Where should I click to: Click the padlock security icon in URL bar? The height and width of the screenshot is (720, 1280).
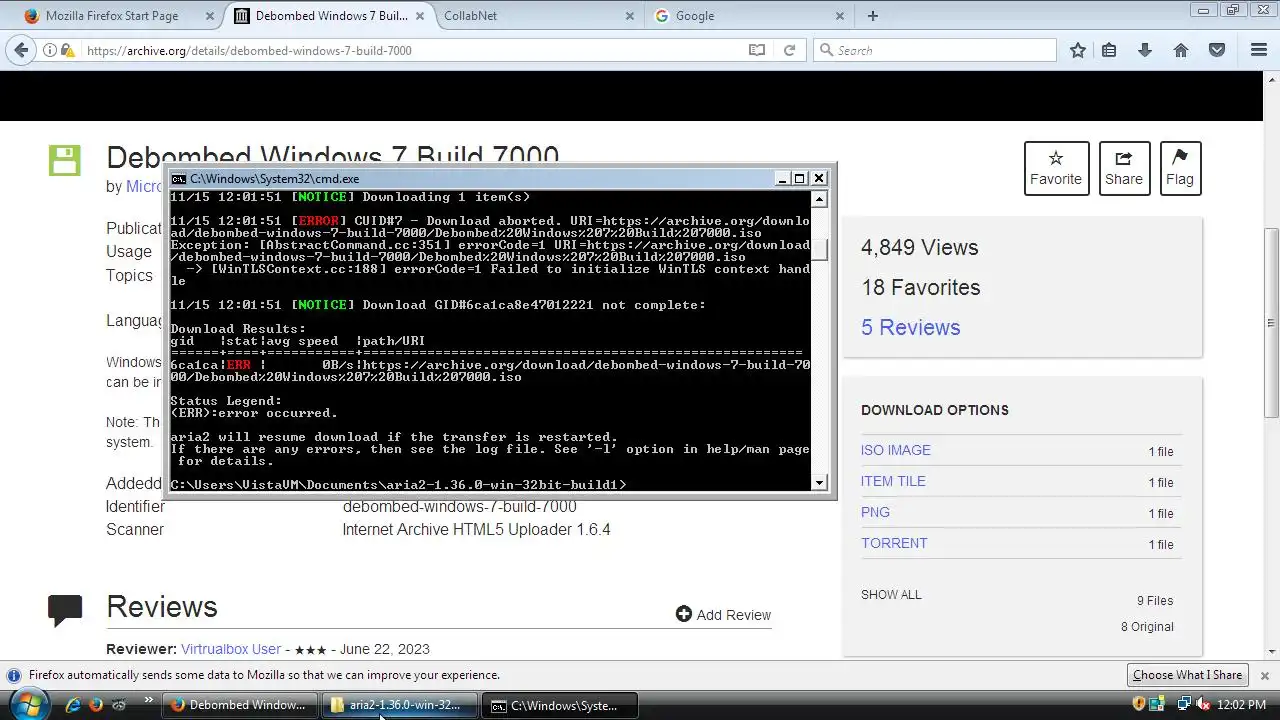click(68, 50)
